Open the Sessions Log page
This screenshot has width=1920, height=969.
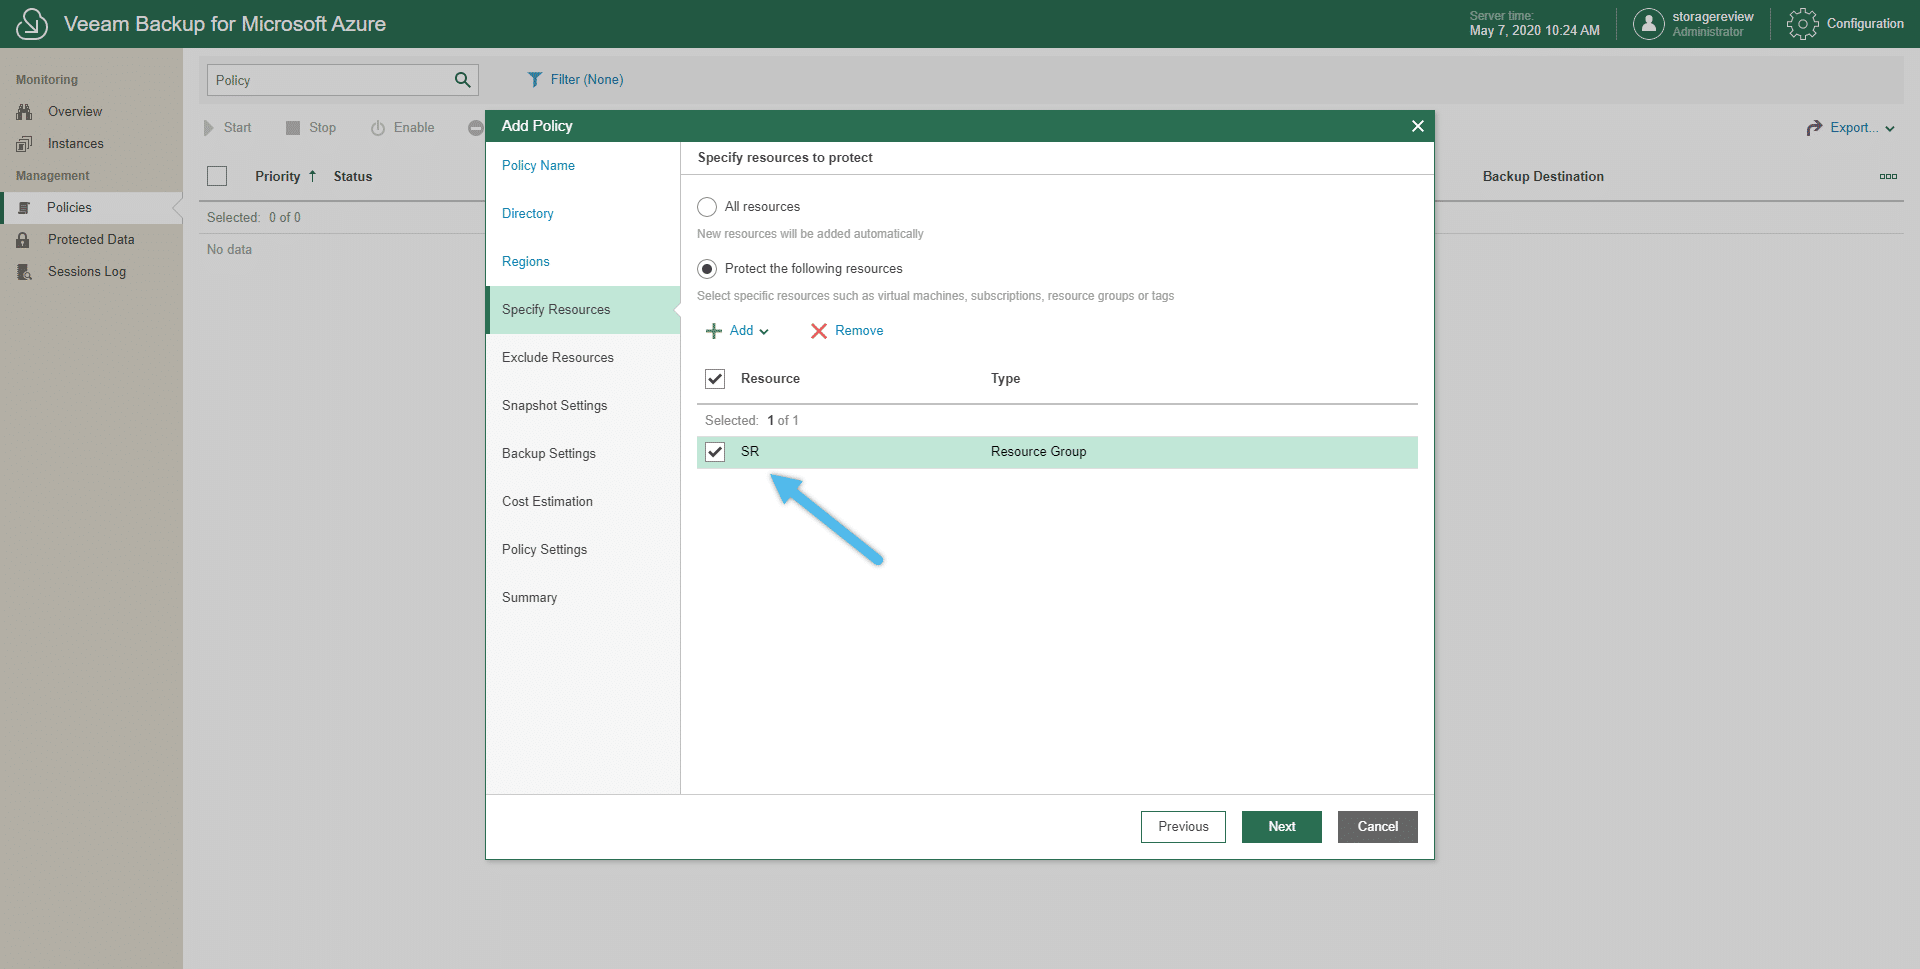click(87, 272)
